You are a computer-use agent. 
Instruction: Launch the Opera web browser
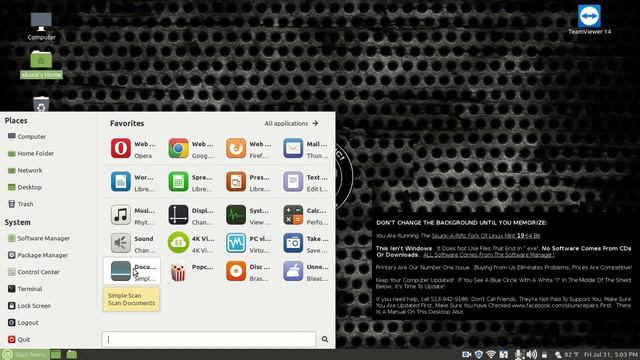tap(133, 149)
